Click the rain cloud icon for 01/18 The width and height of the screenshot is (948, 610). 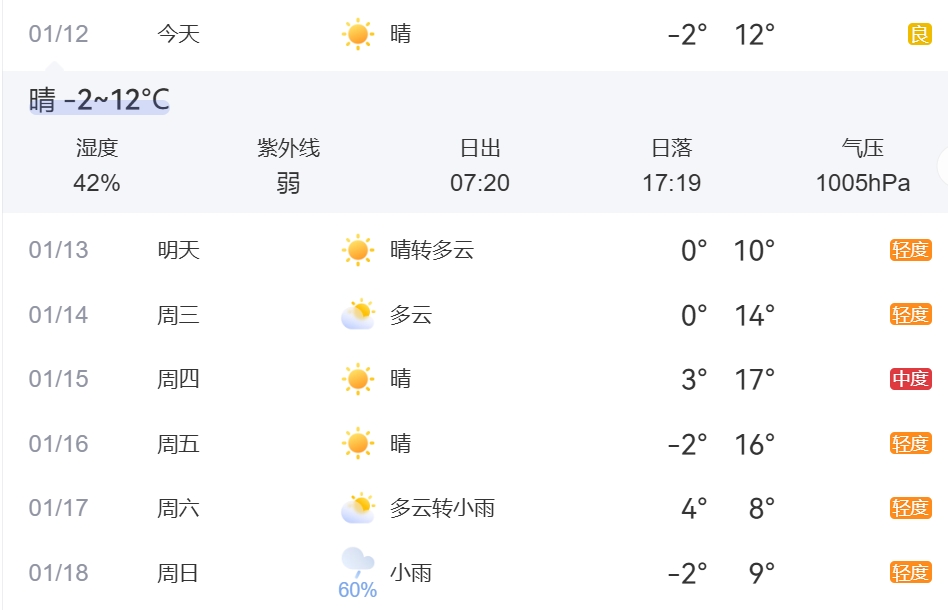pyautogui.click(x=357, y=562)
